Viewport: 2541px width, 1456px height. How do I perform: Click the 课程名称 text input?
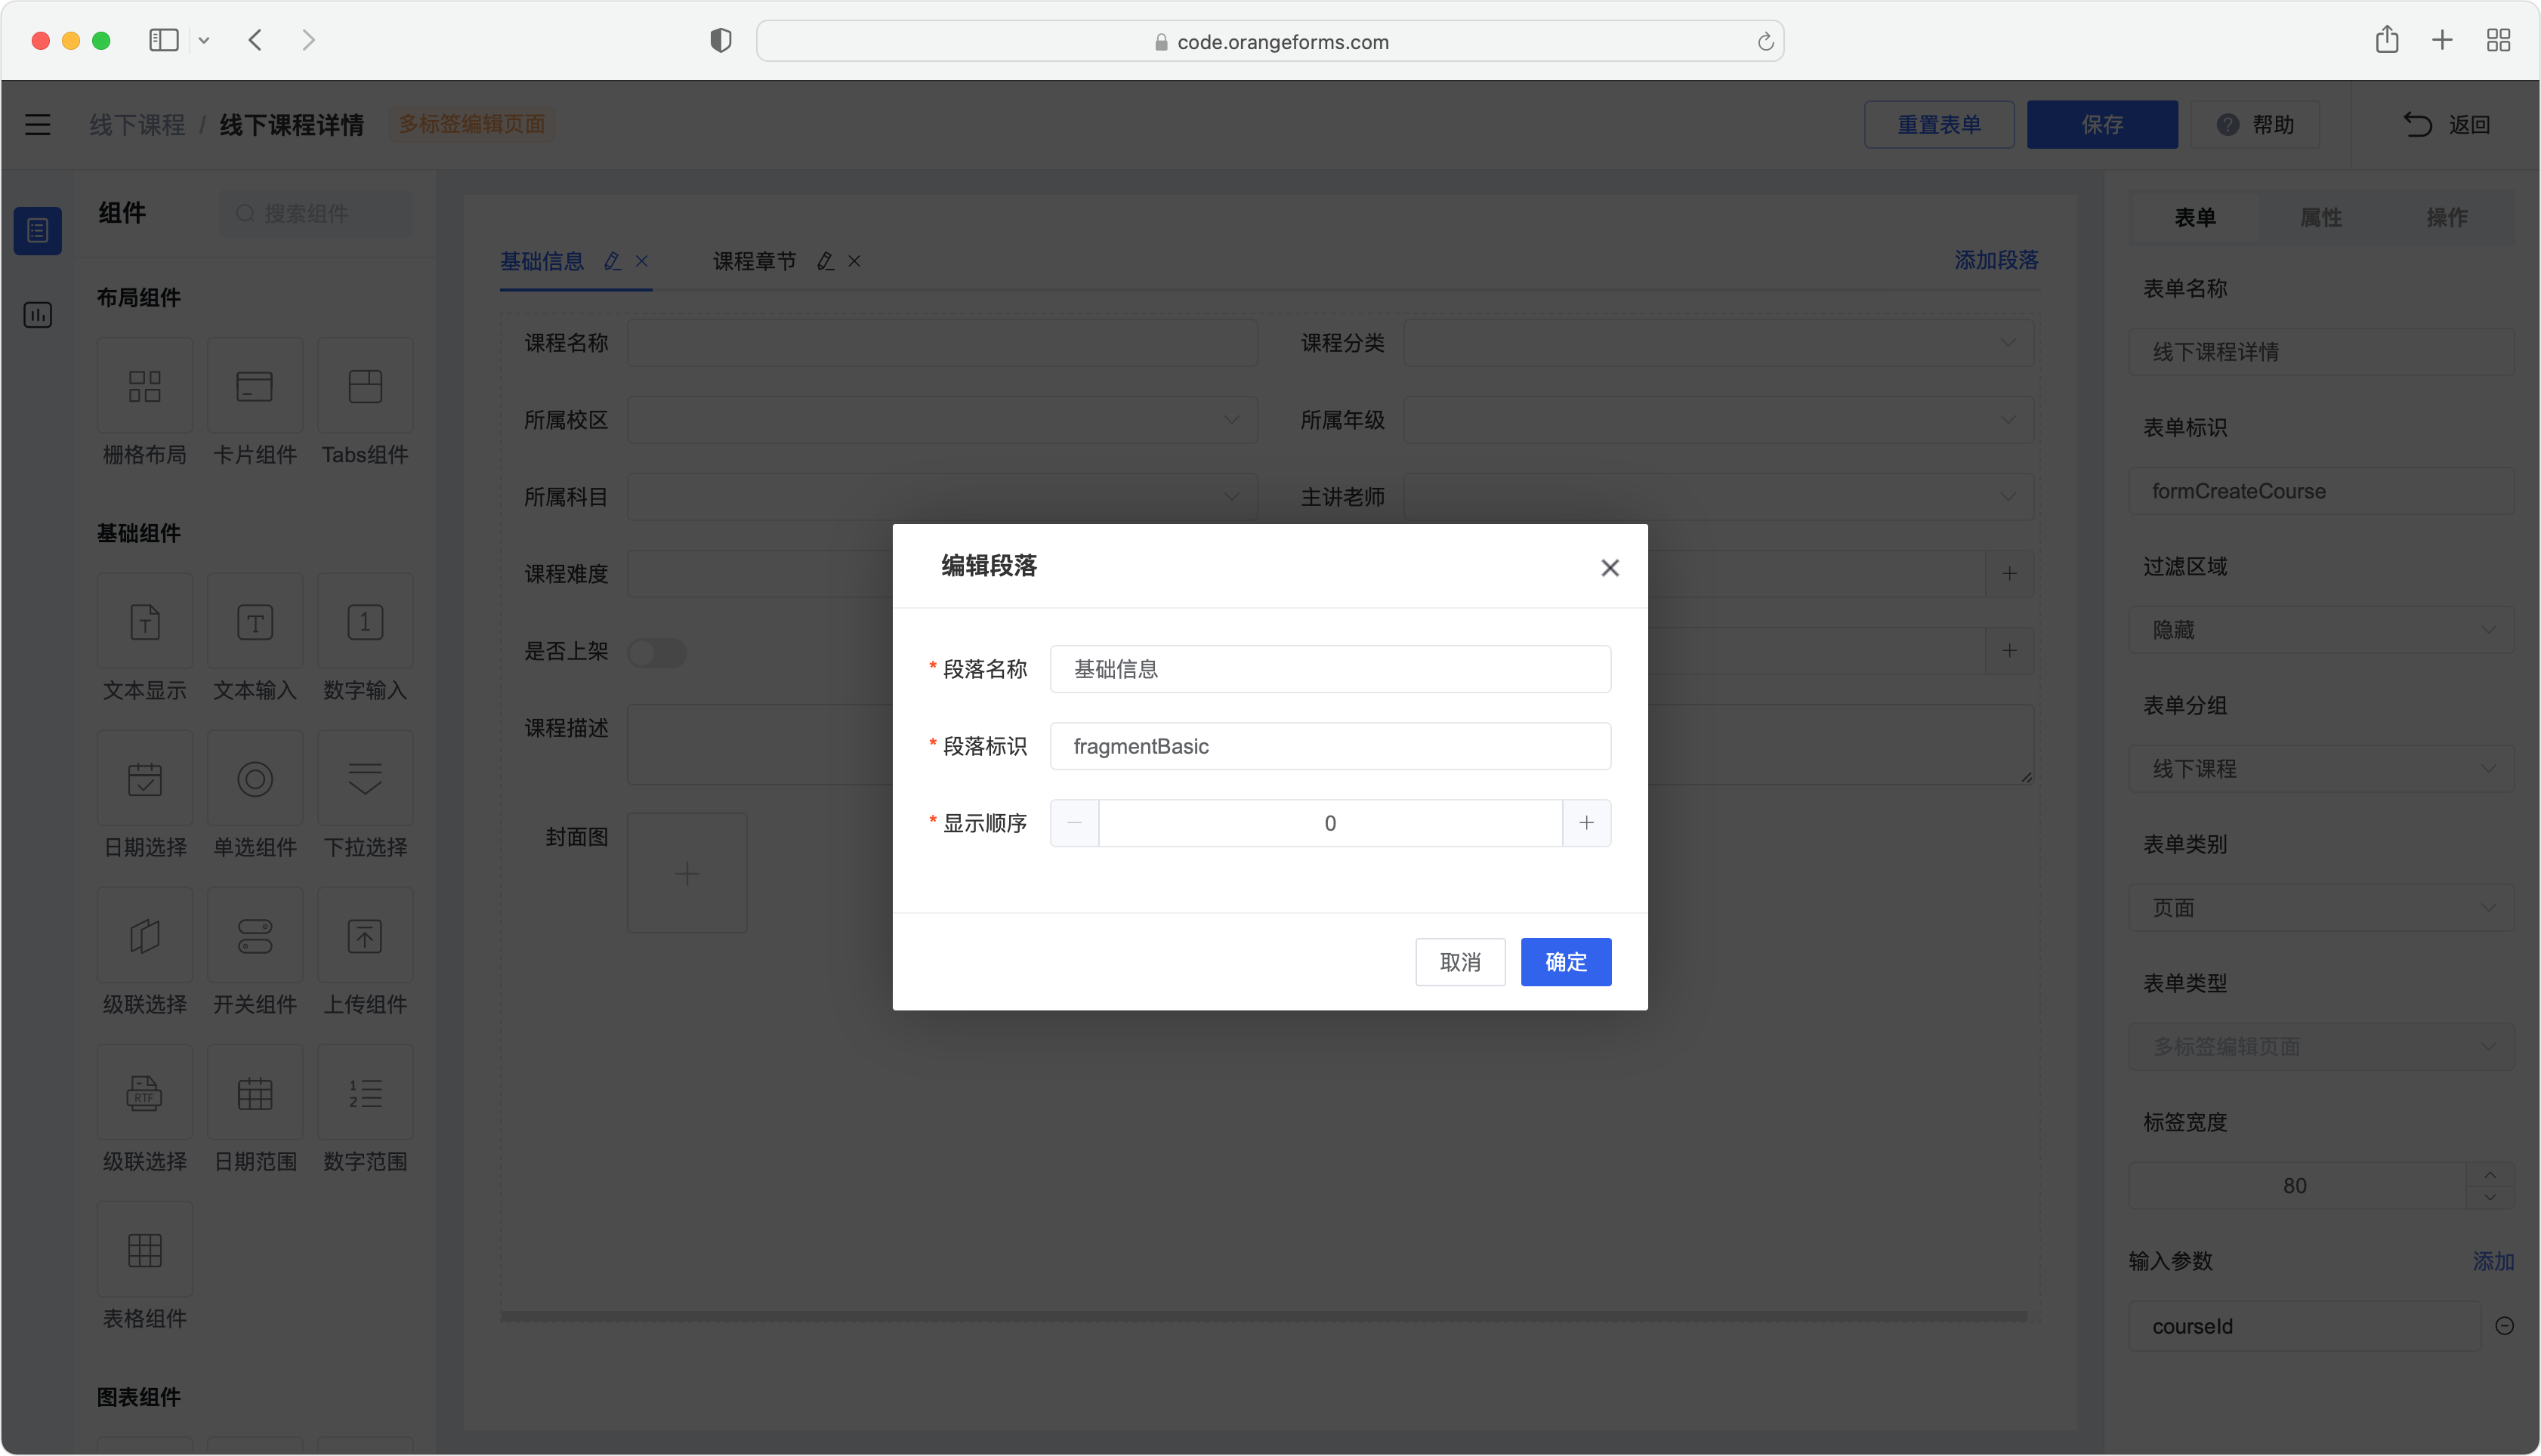[x=941, y=343]
